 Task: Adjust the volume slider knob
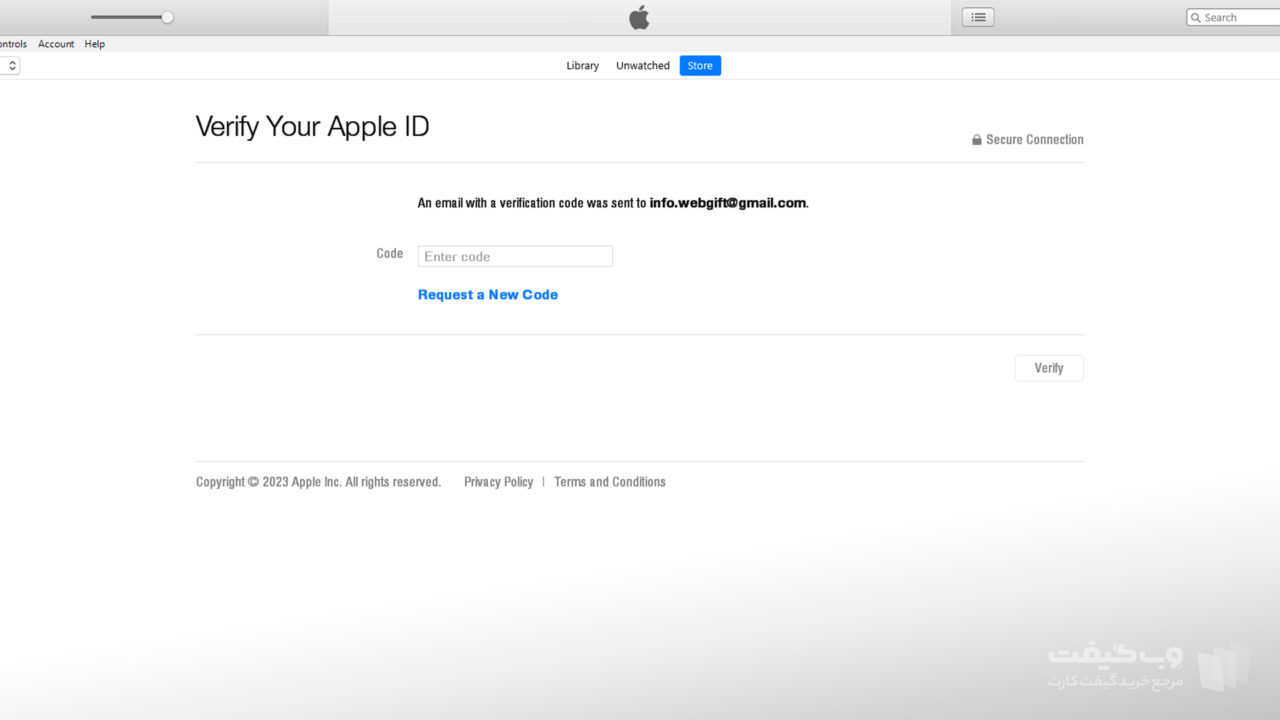[x=167, y=17]
